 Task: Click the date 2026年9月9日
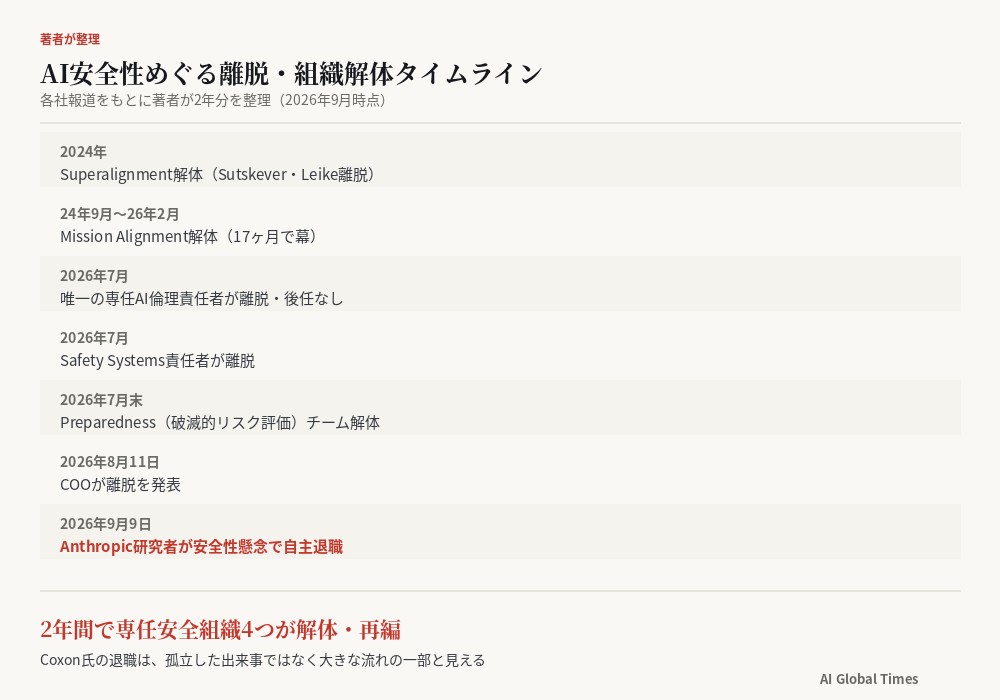point(105,523)
